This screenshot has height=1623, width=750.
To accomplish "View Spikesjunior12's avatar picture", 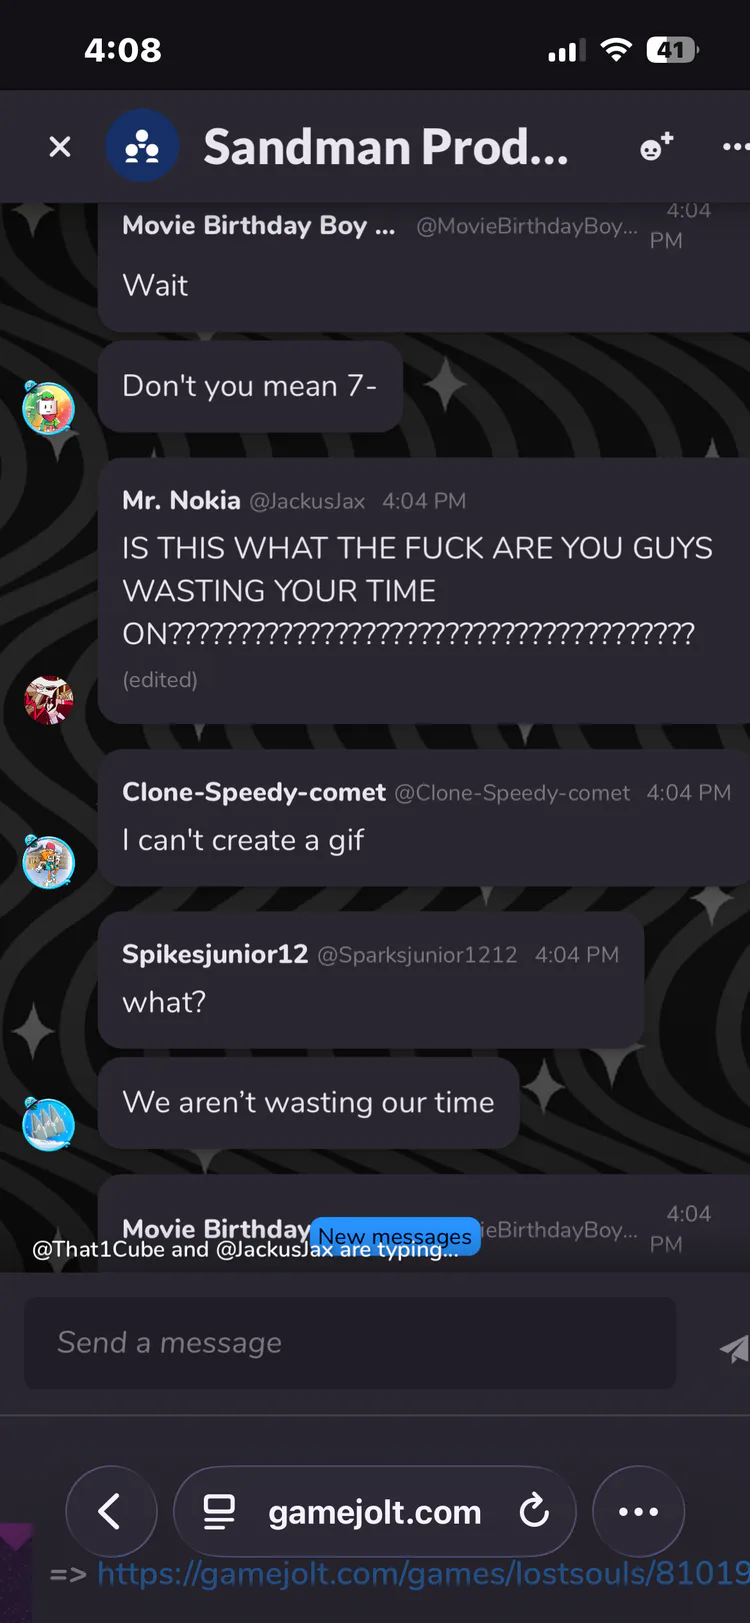I will (49, 1124).
